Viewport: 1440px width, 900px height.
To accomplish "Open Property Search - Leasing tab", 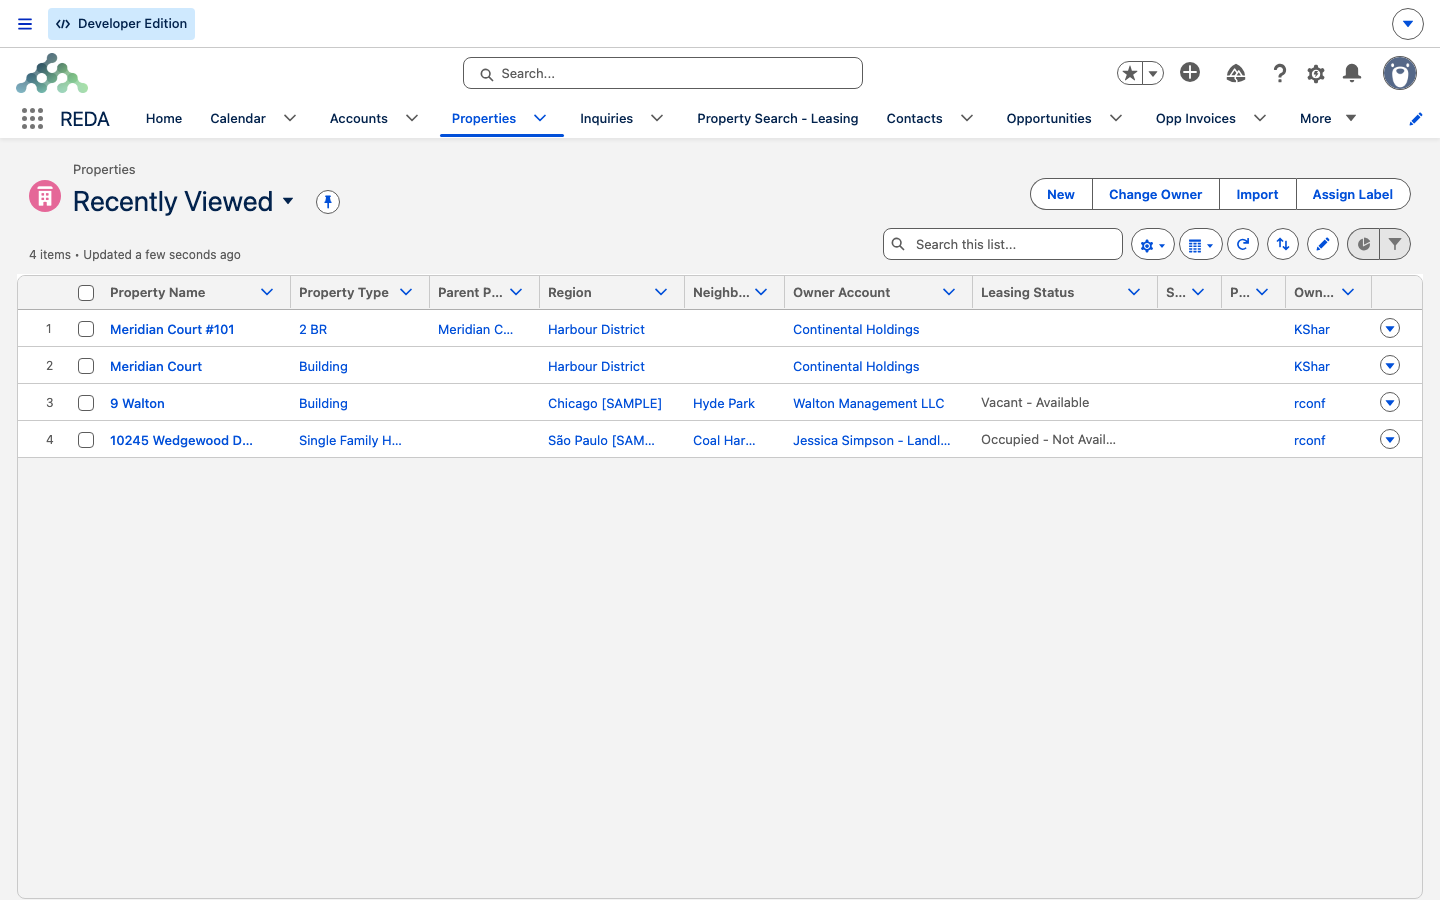I will coord(778,118).
